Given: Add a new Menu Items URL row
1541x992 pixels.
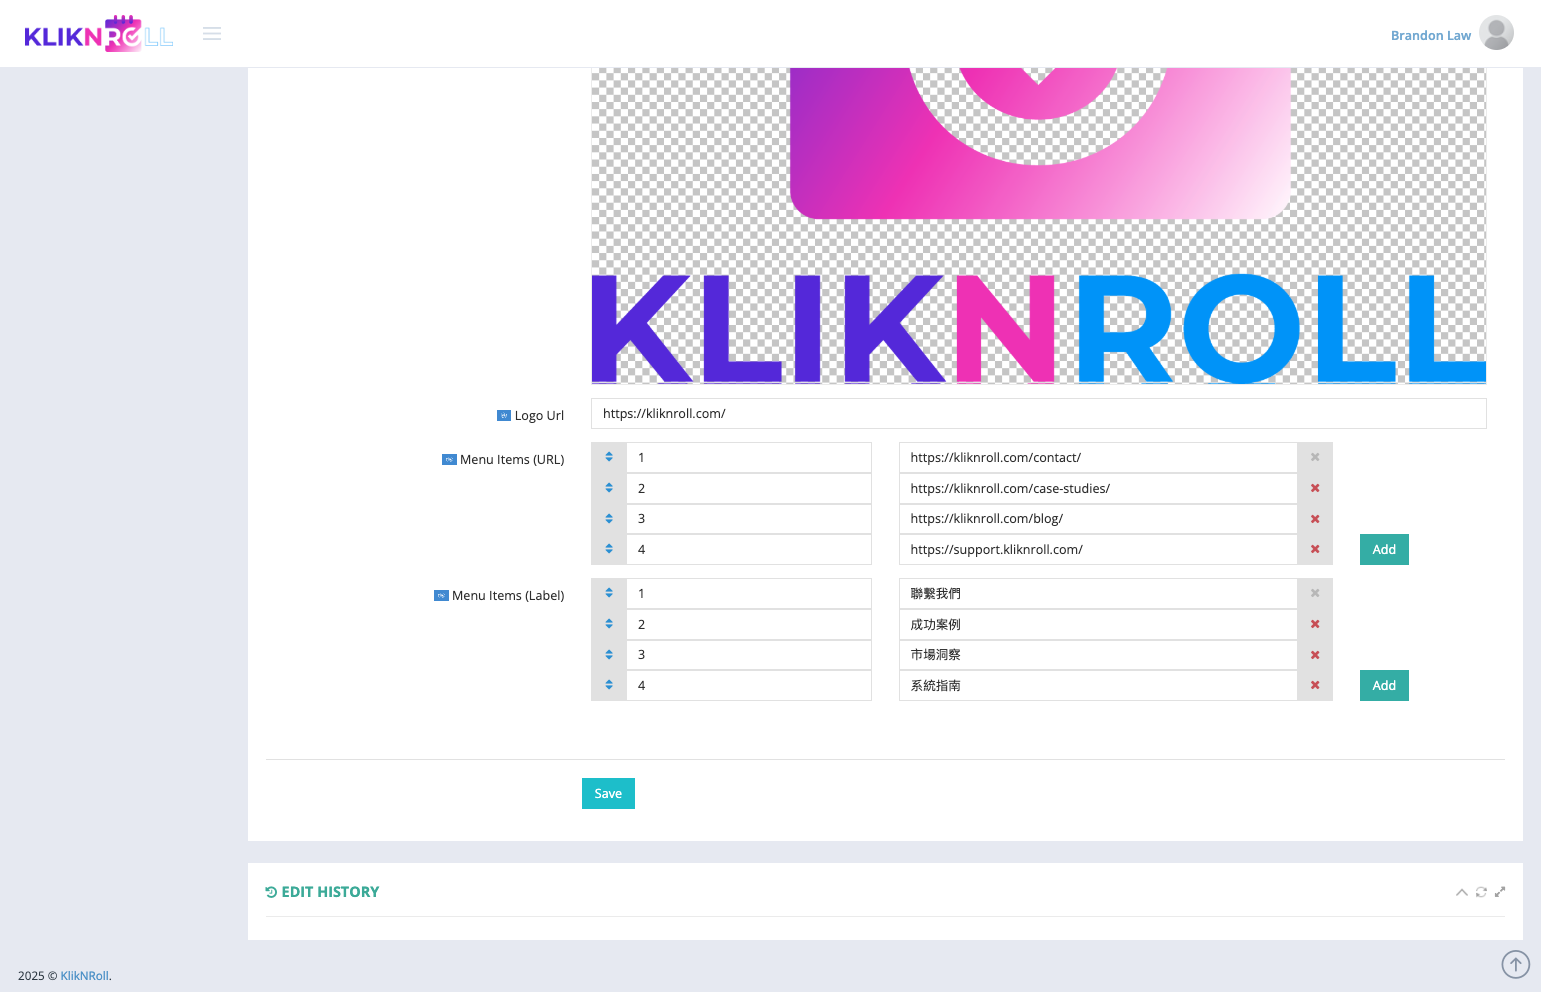Looking at the screenshot, I should [x=1384, y=549].
